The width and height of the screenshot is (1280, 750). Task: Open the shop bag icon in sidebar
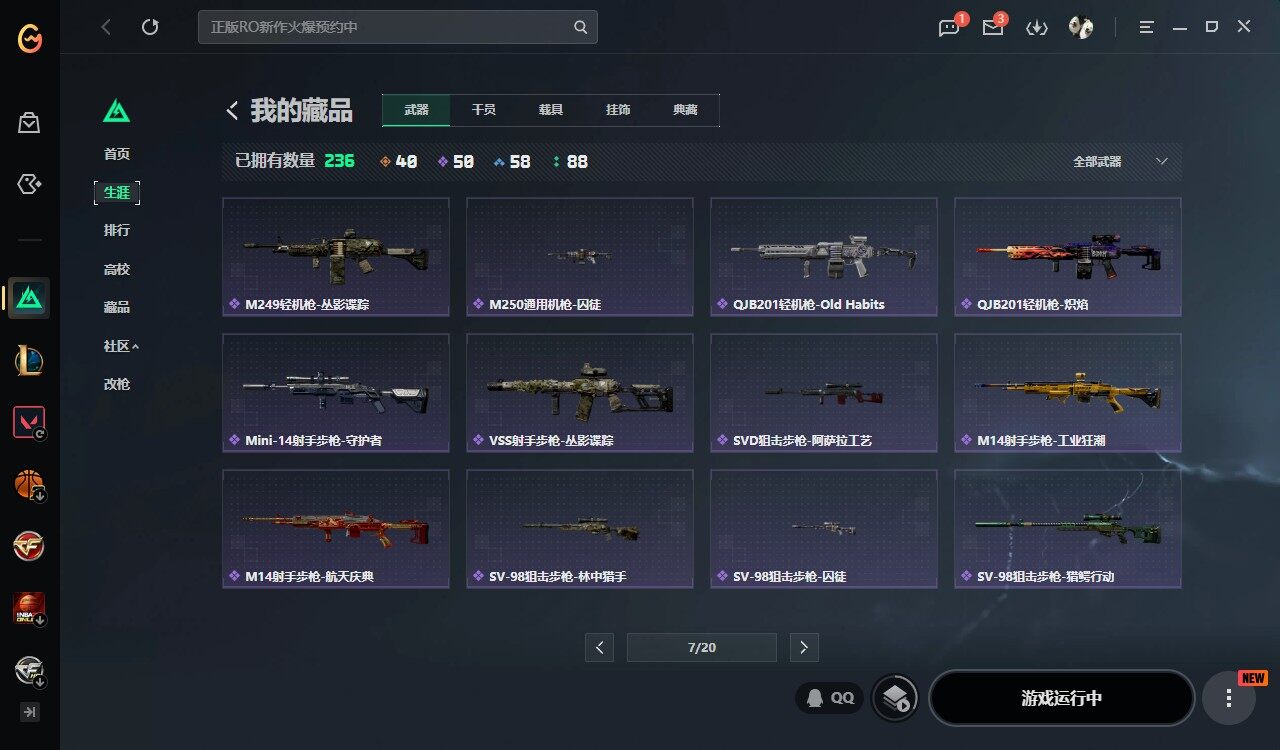29,123
